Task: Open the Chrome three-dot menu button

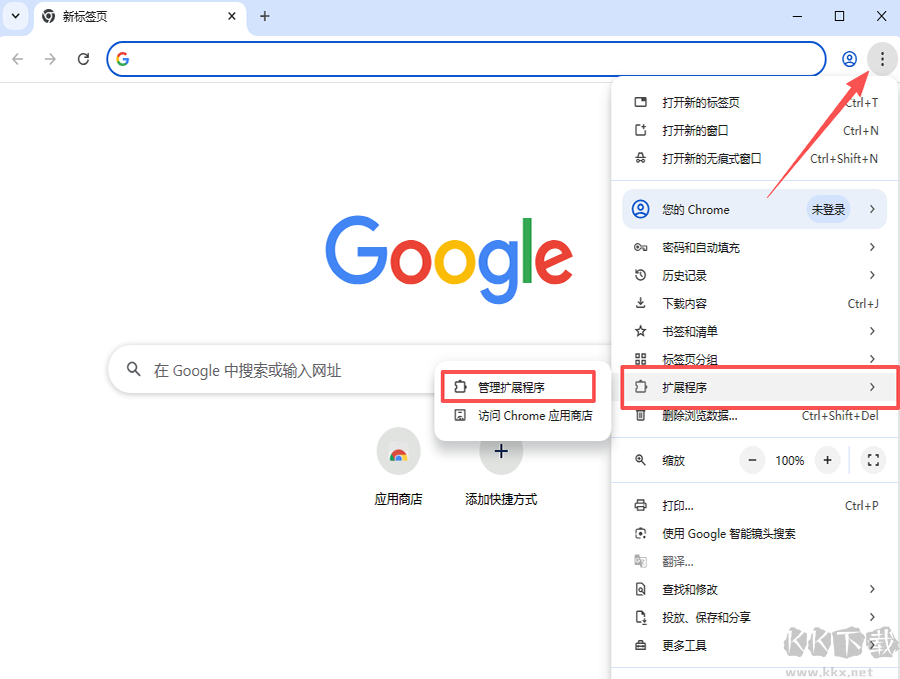Action: pyautogui.click(x=882, y=59)
